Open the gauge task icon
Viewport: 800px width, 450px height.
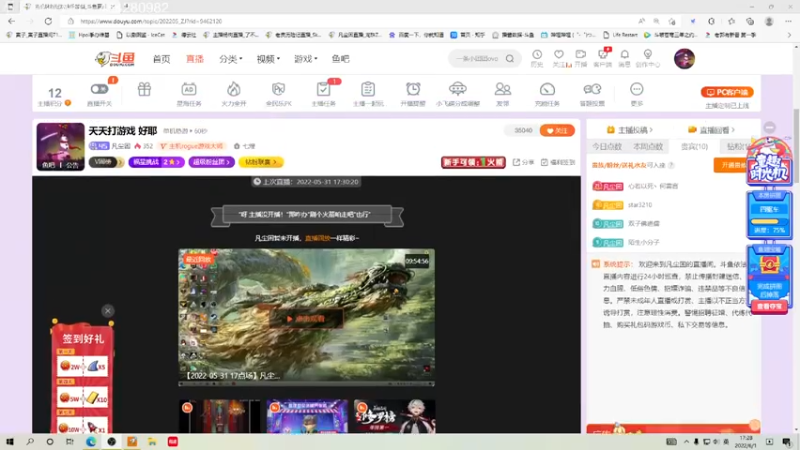click(x=547, y=89)
